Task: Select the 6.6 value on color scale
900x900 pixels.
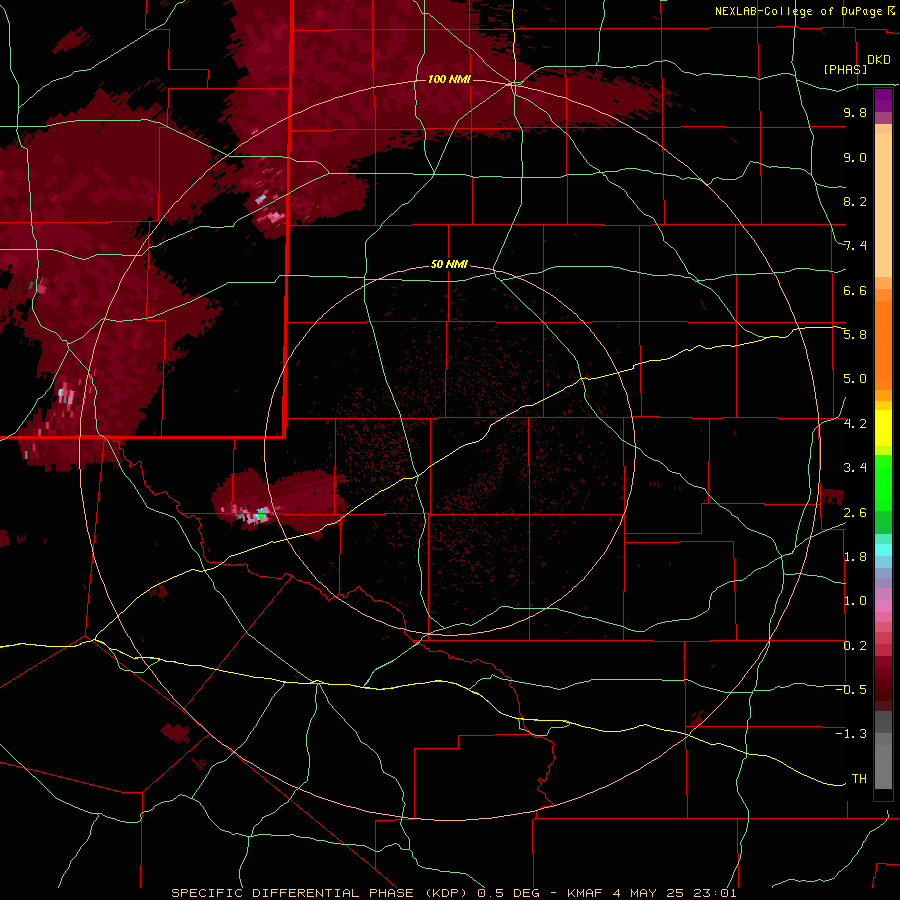Action: [855, 290]
